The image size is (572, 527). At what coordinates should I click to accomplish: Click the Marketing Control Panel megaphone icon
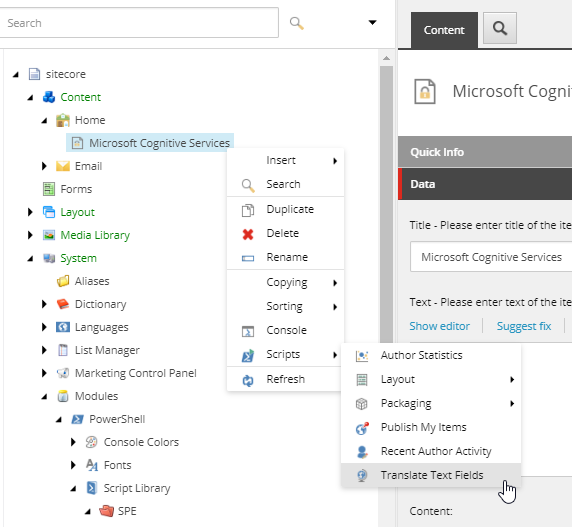click(x=63, y=373)
